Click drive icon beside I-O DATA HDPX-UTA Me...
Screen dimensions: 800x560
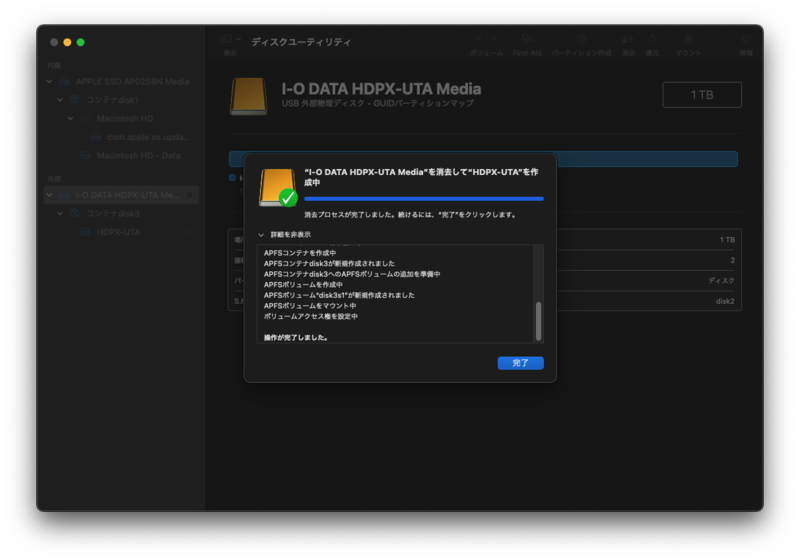[x=64, y=195]
